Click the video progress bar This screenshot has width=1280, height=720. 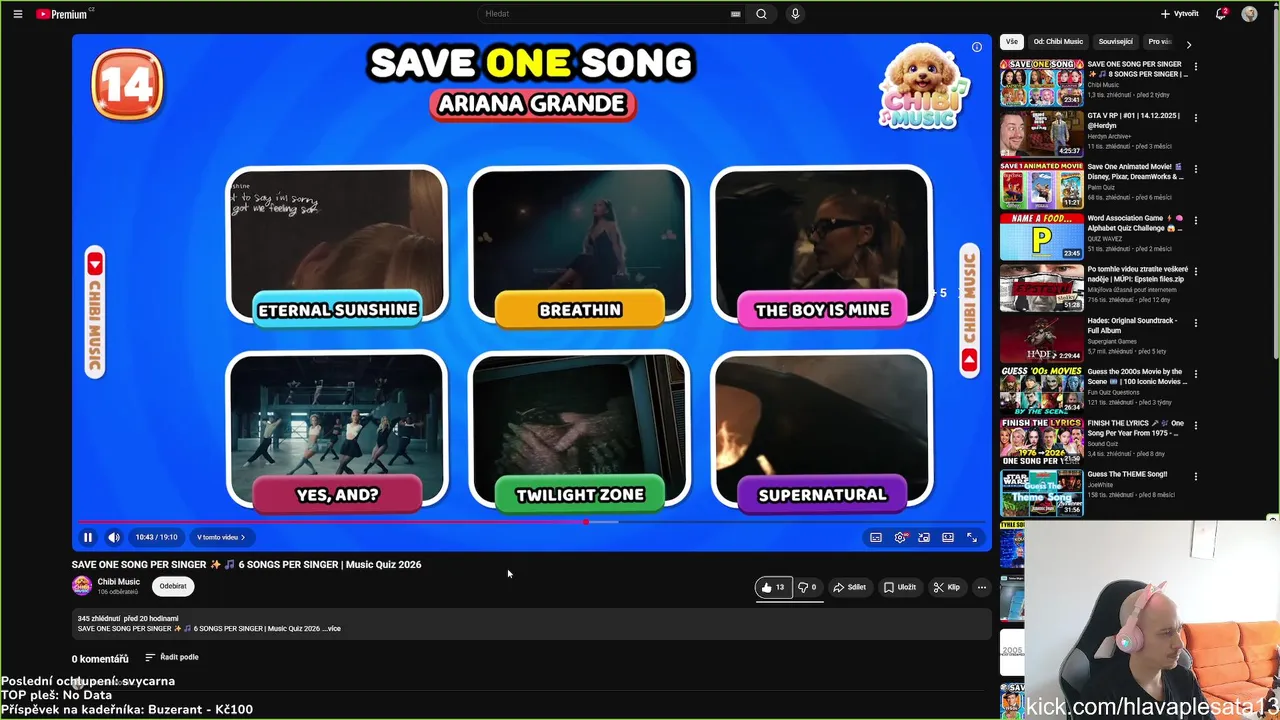532,521
